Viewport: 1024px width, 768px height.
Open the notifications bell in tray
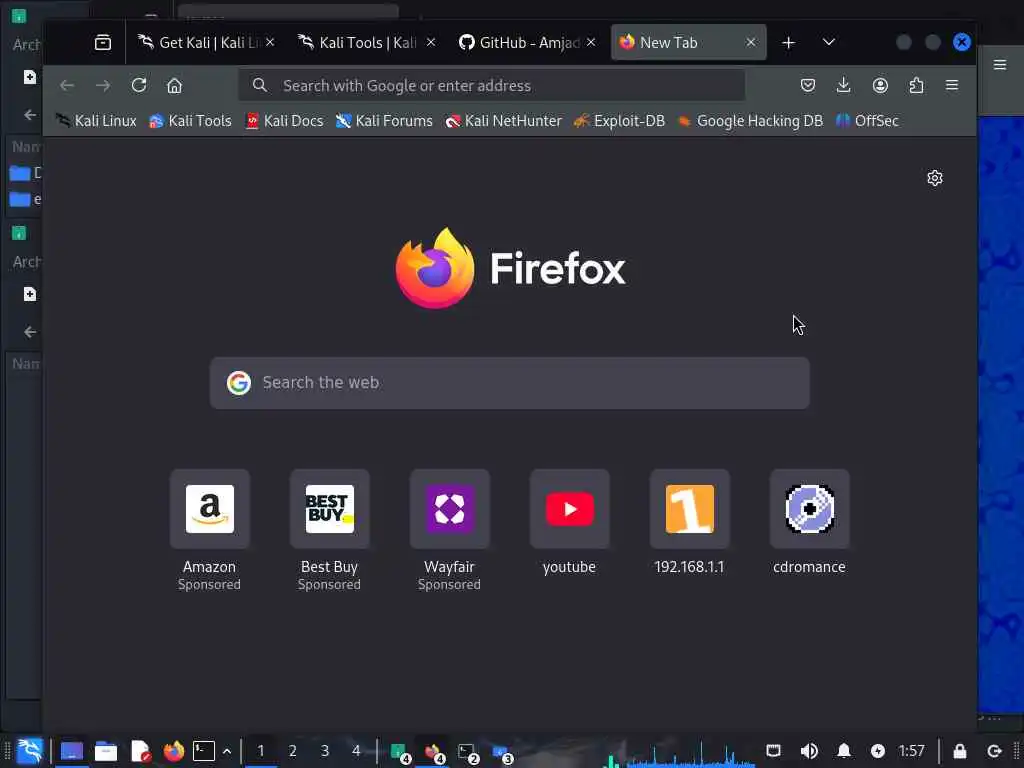tap(844, 751)
